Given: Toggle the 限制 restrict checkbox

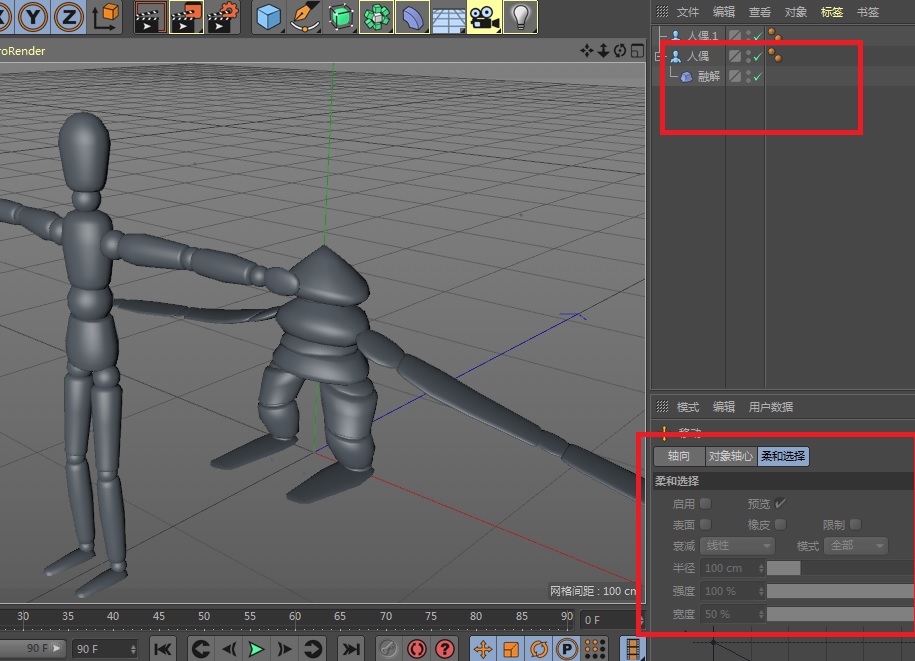Looking at the screenshot, I should pyautogui.click(x=855, y=524).
